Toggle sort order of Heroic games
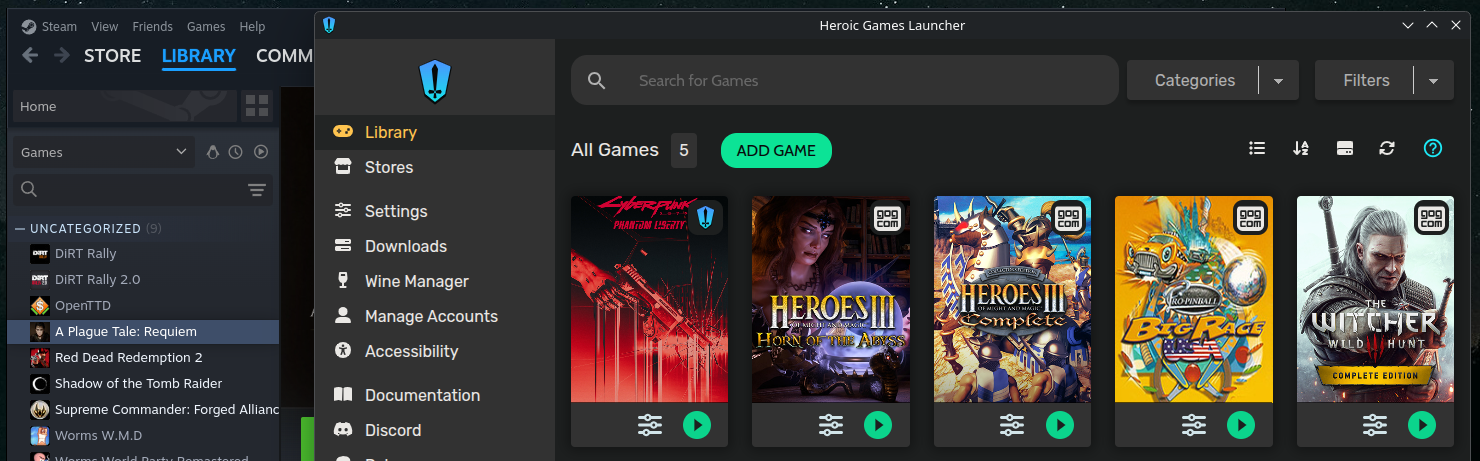 click(x=1300, y=148)
